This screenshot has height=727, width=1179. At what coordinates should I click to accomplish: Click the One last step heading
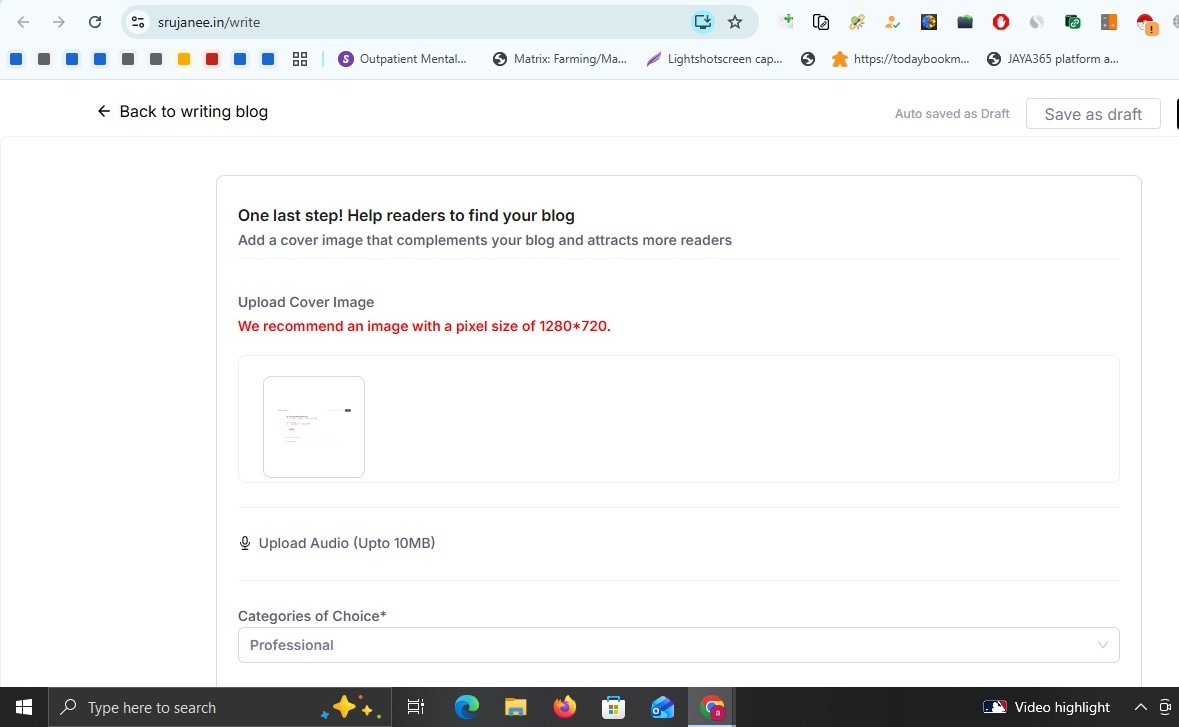click(x=406, y=215)
